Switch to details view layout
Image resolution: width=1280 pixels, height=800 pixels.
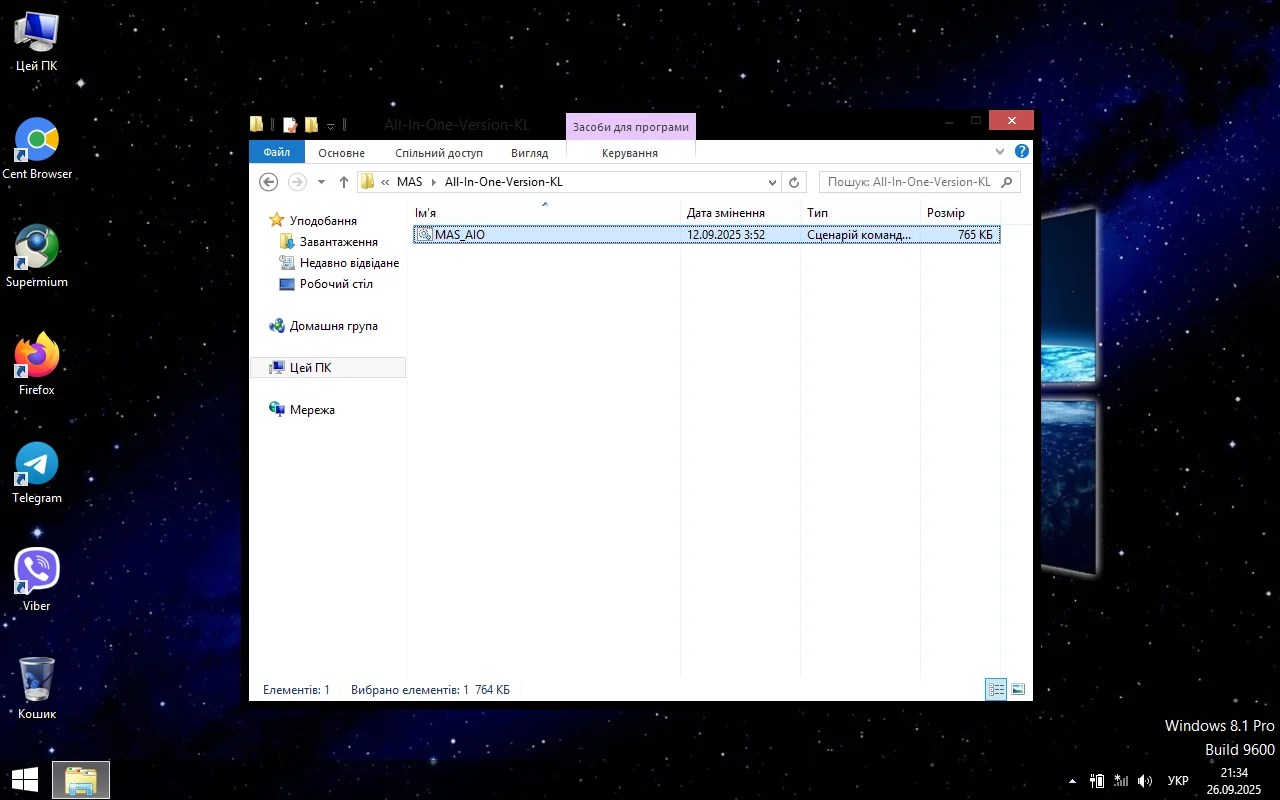pos(995,689)
